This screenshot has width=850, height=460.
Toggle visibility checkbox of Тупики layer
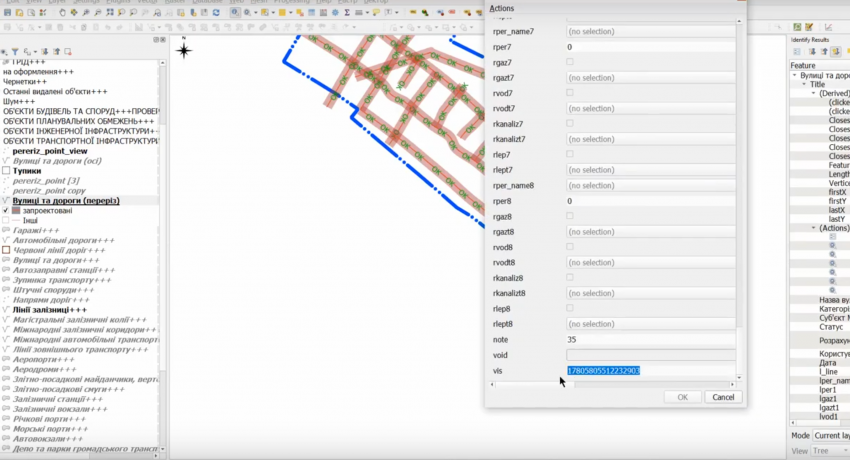point(6,171)
